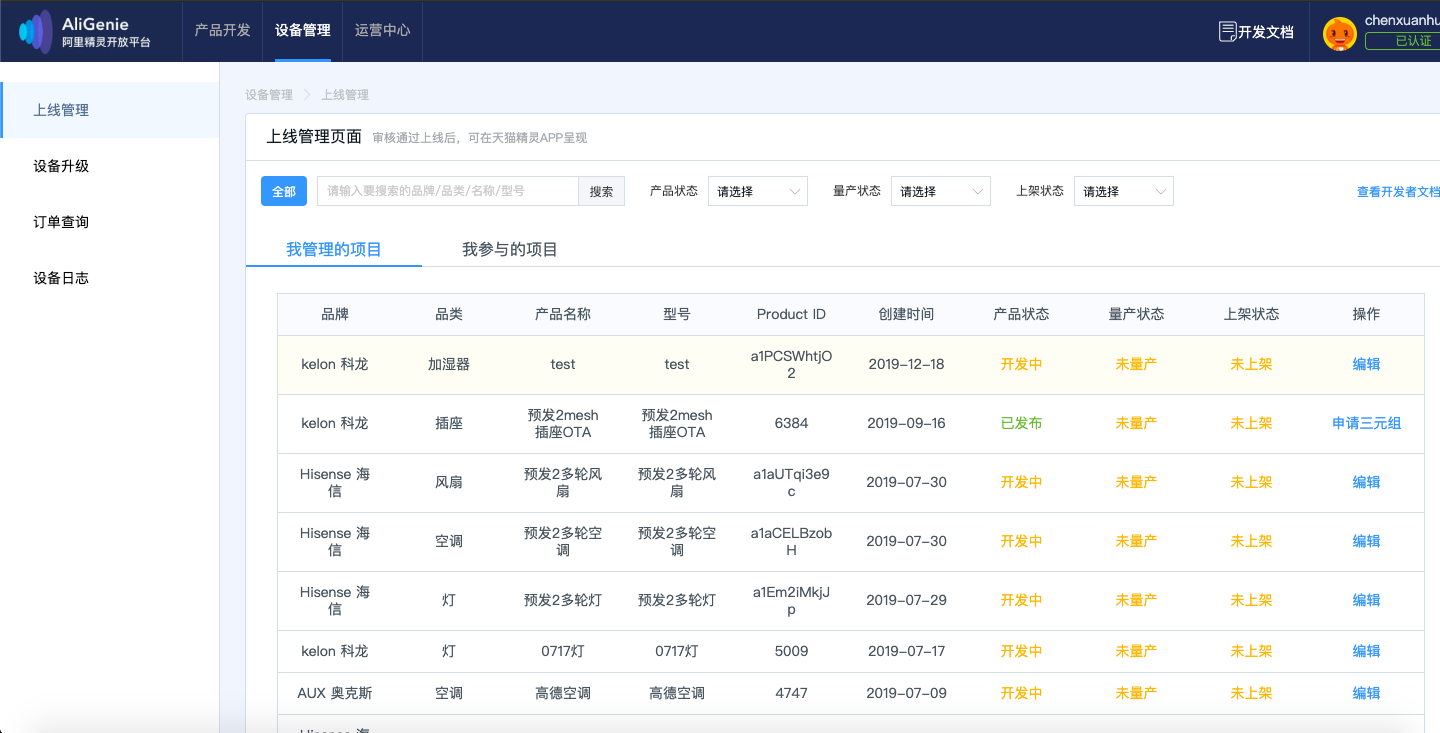Viewport: 1440px width, 733px height.
Task: Open the 量产状态 filter dropdown
Action: (941, 191)
